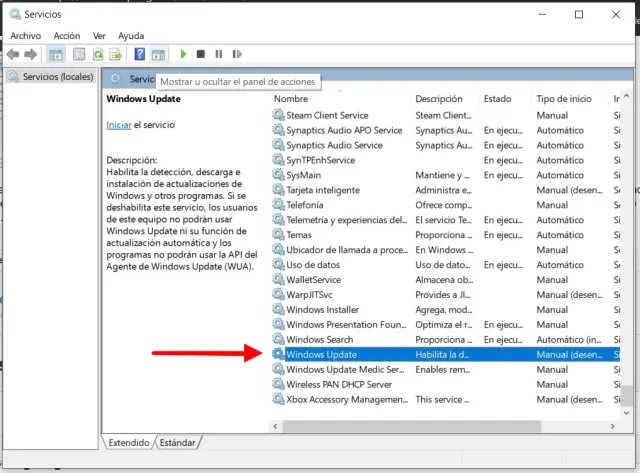Image resolution: width=640 pixels, height=473 pixels.
Task: Click gear icon of Windows Installer
Action: pos(278,309)
